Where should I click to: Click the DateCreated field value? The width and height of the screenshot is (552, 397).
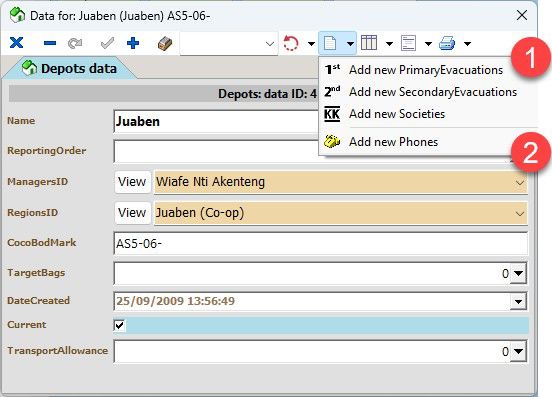(x=312, y=301)
